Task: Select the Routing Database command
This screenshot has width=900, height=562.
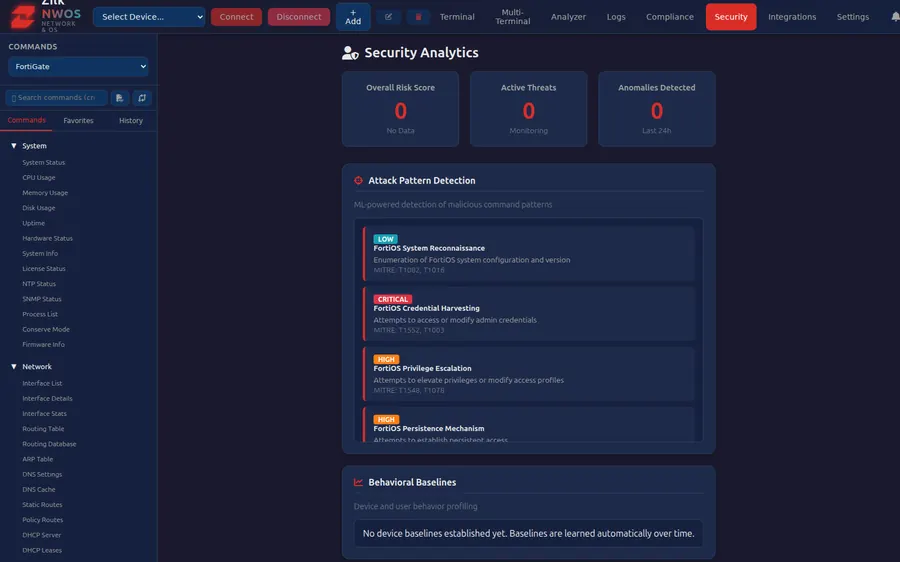Action: pyautogui.click(x=49, y=444)
